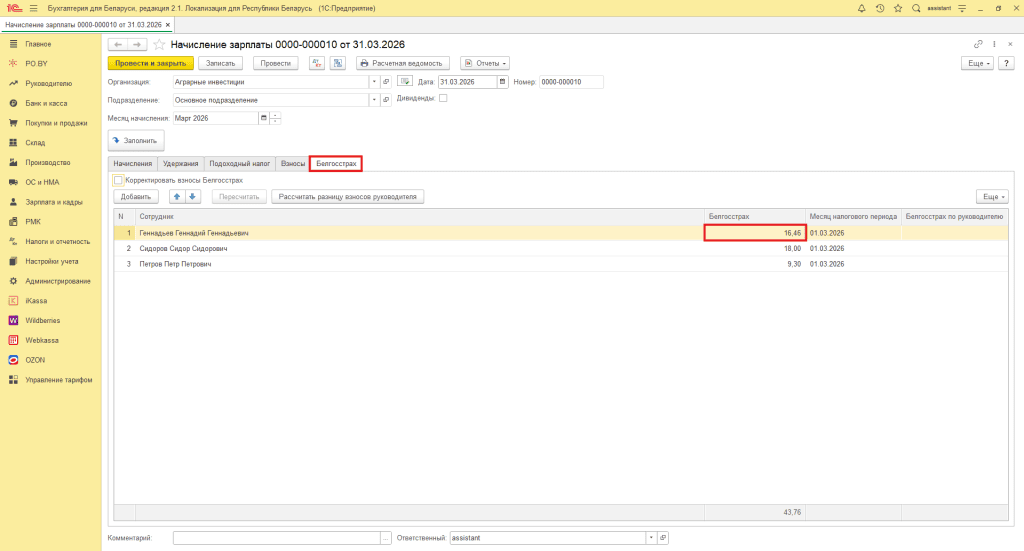Show document postings Дт/Кт icon
The image size is (1024, 551).
tap(317, 63)
